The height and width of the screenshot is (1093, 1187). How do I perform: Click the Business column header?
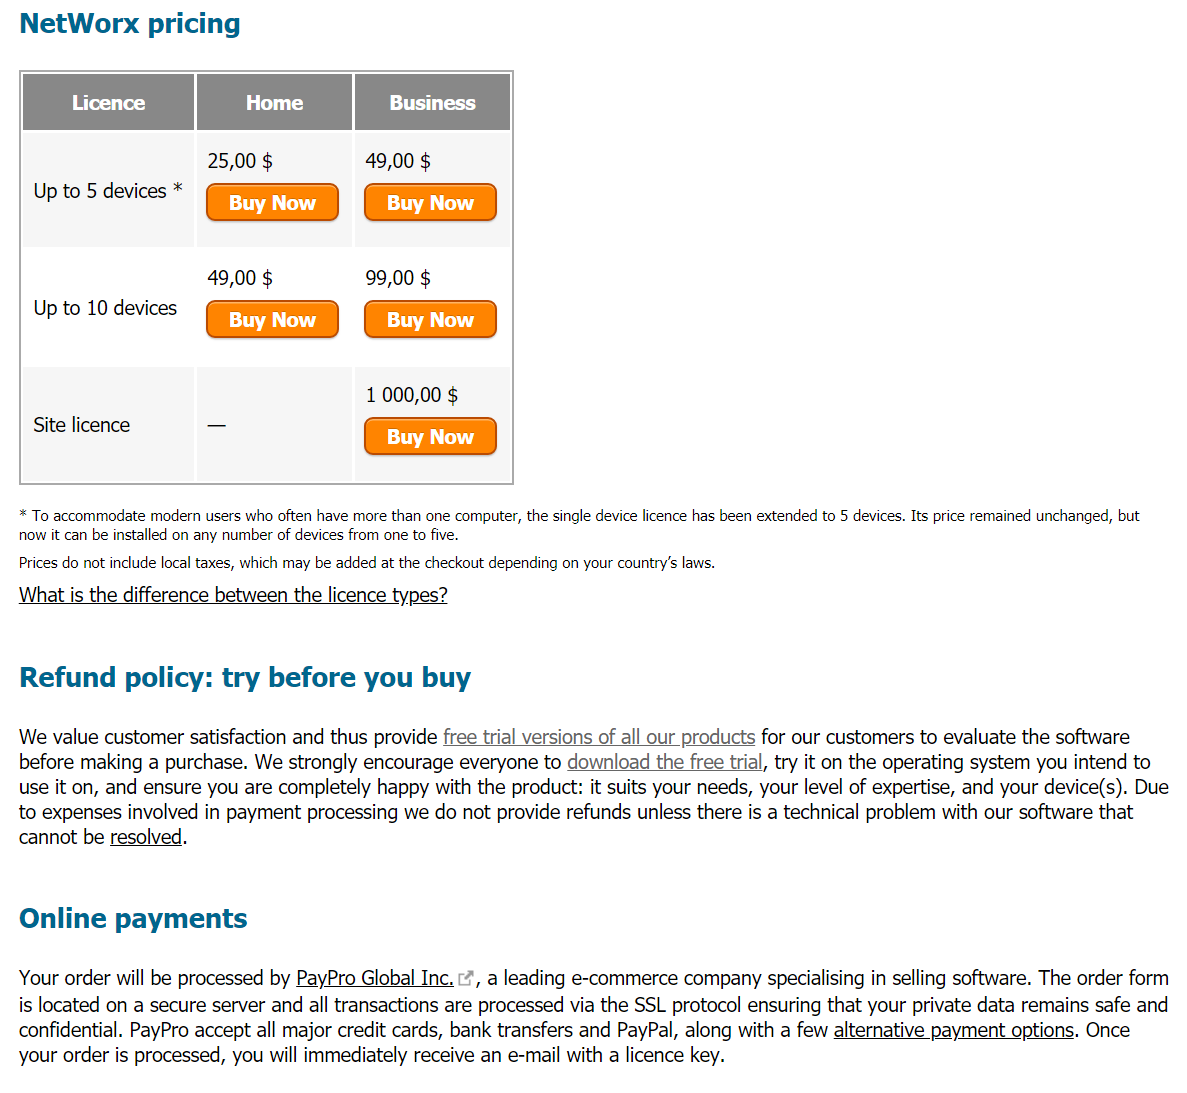(432, 103)
